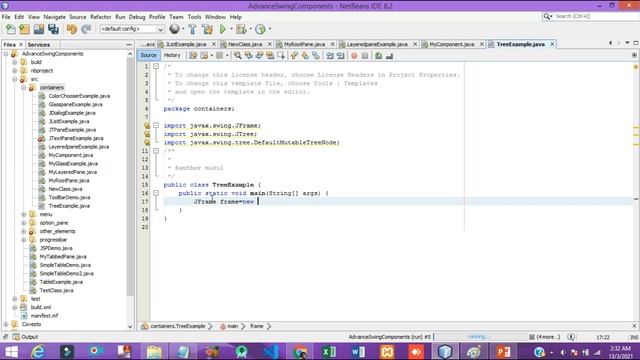
Task: Expand the progressbar folder node
Action: click(x=24, y=240)
